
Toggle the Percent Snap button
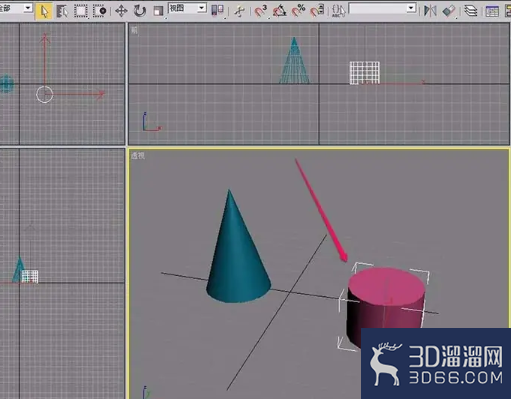tap(298, 10)
